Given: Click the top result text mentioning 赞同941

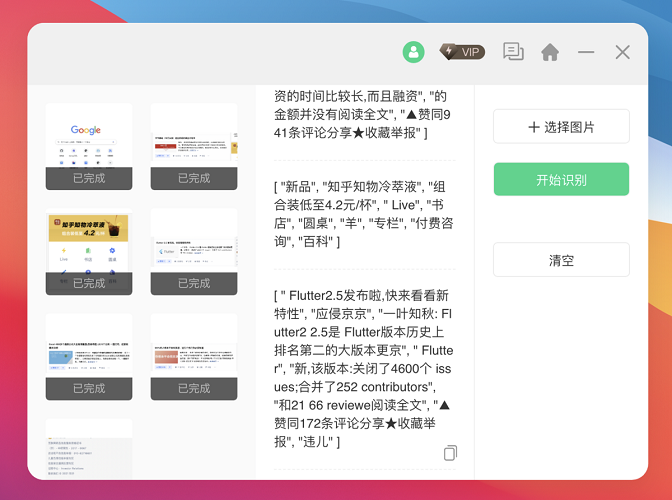Looking at the screenshot, I should click(364, 115).
